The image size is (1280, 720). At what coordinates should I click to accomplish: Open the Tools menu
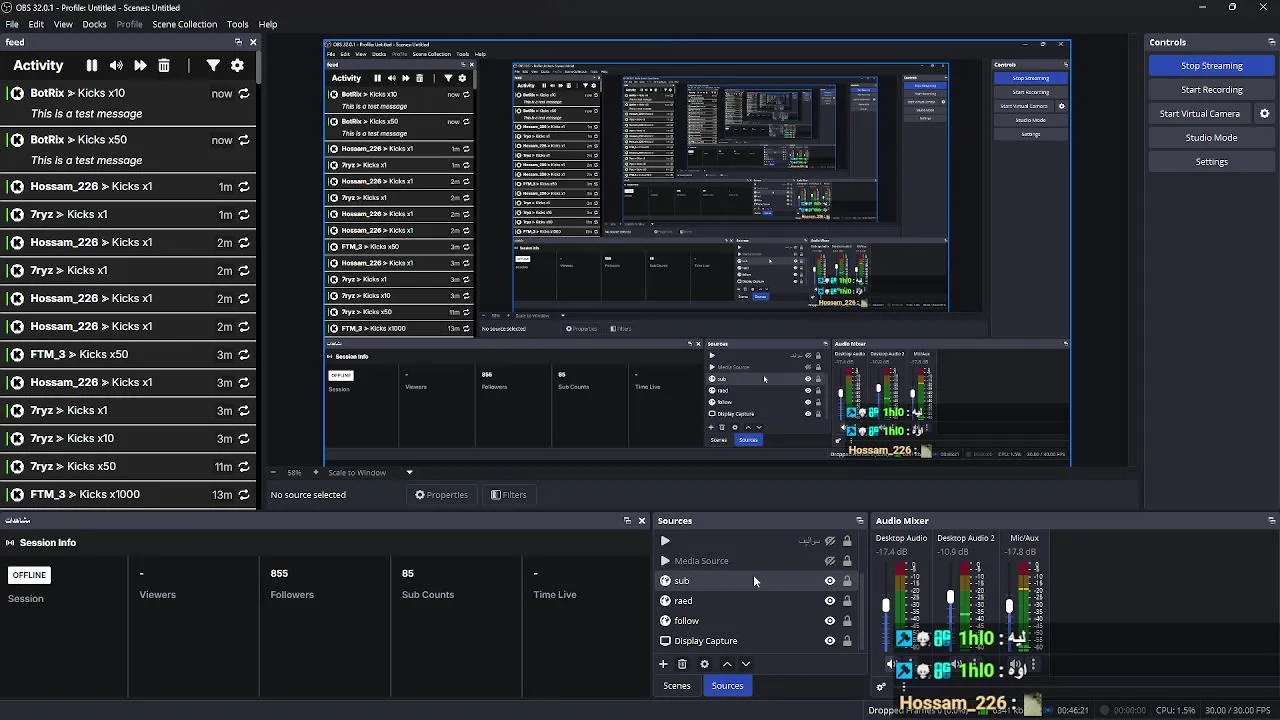pos(238,24)
